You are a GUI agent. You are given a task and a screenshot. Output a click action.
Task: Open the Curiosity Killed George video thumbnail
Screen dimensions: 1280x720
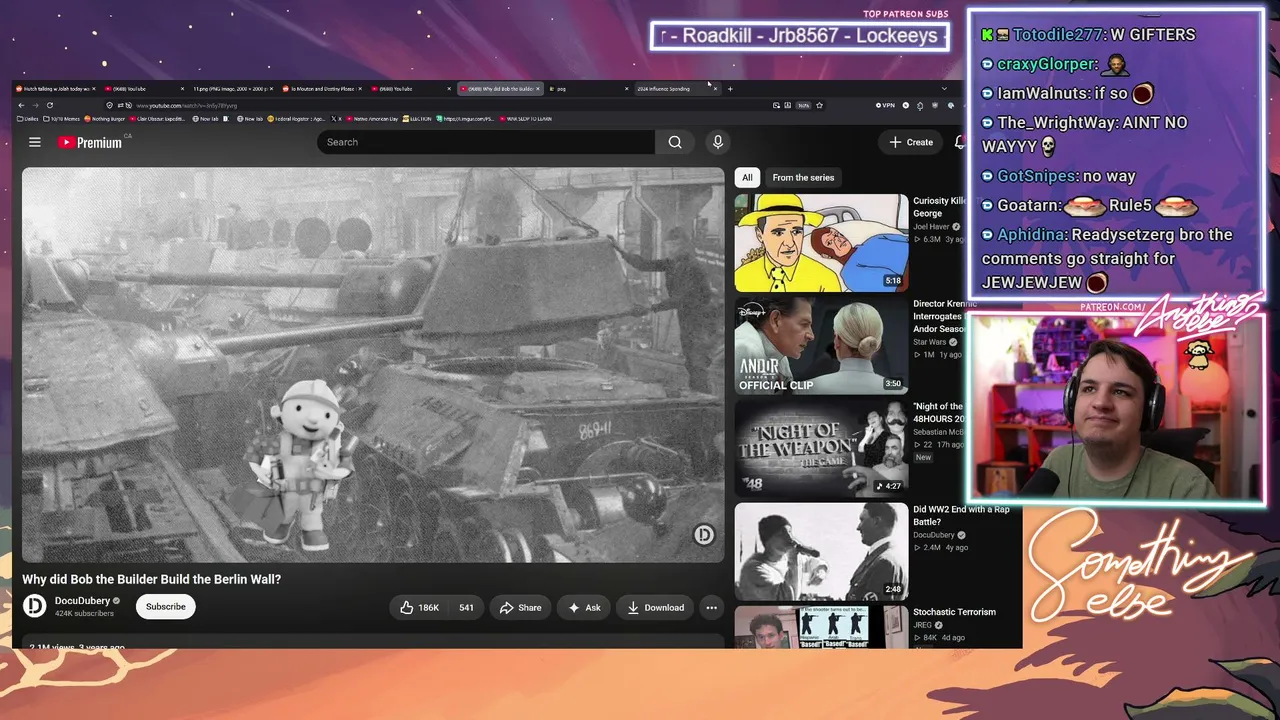pos(822,243)
